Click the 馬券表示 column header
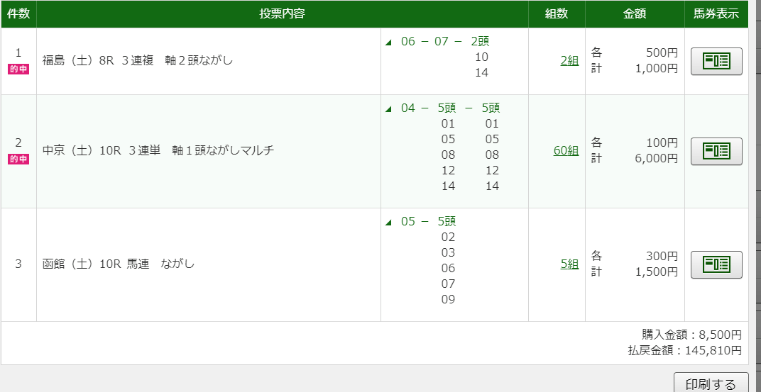The image size is (761, 392). point(716,14)
